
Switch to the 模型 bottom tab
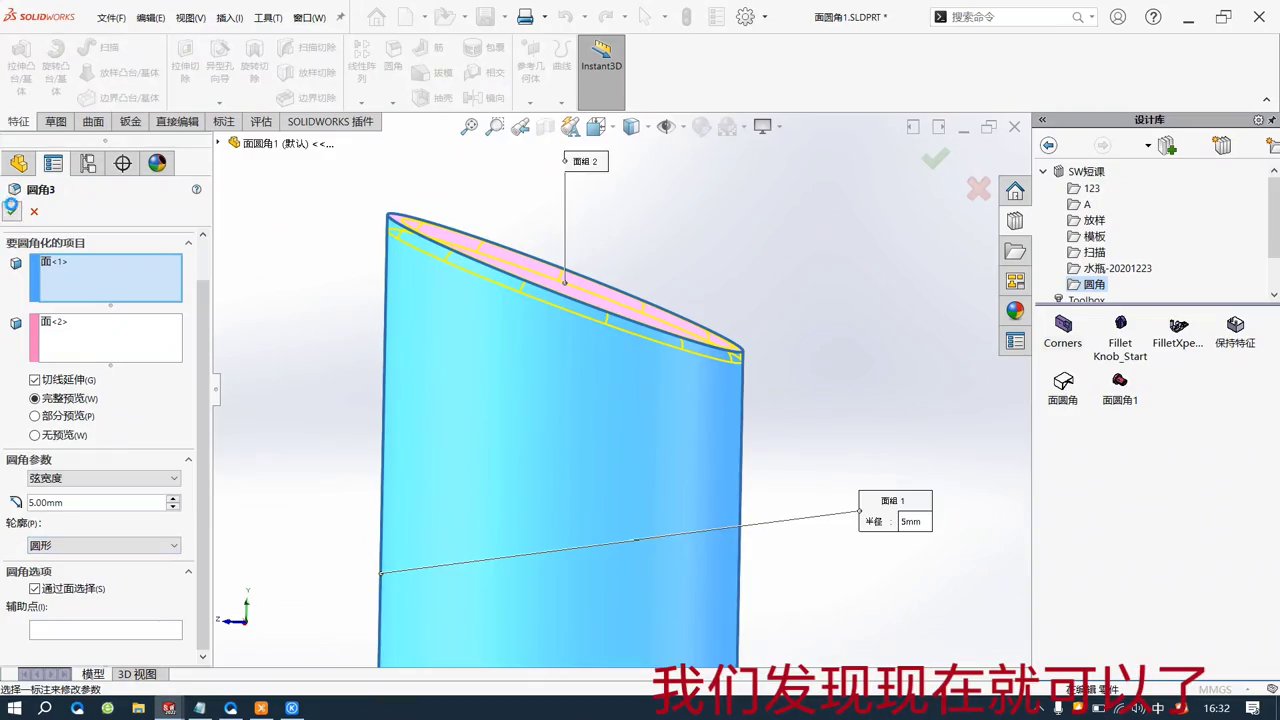click(93, 674)
